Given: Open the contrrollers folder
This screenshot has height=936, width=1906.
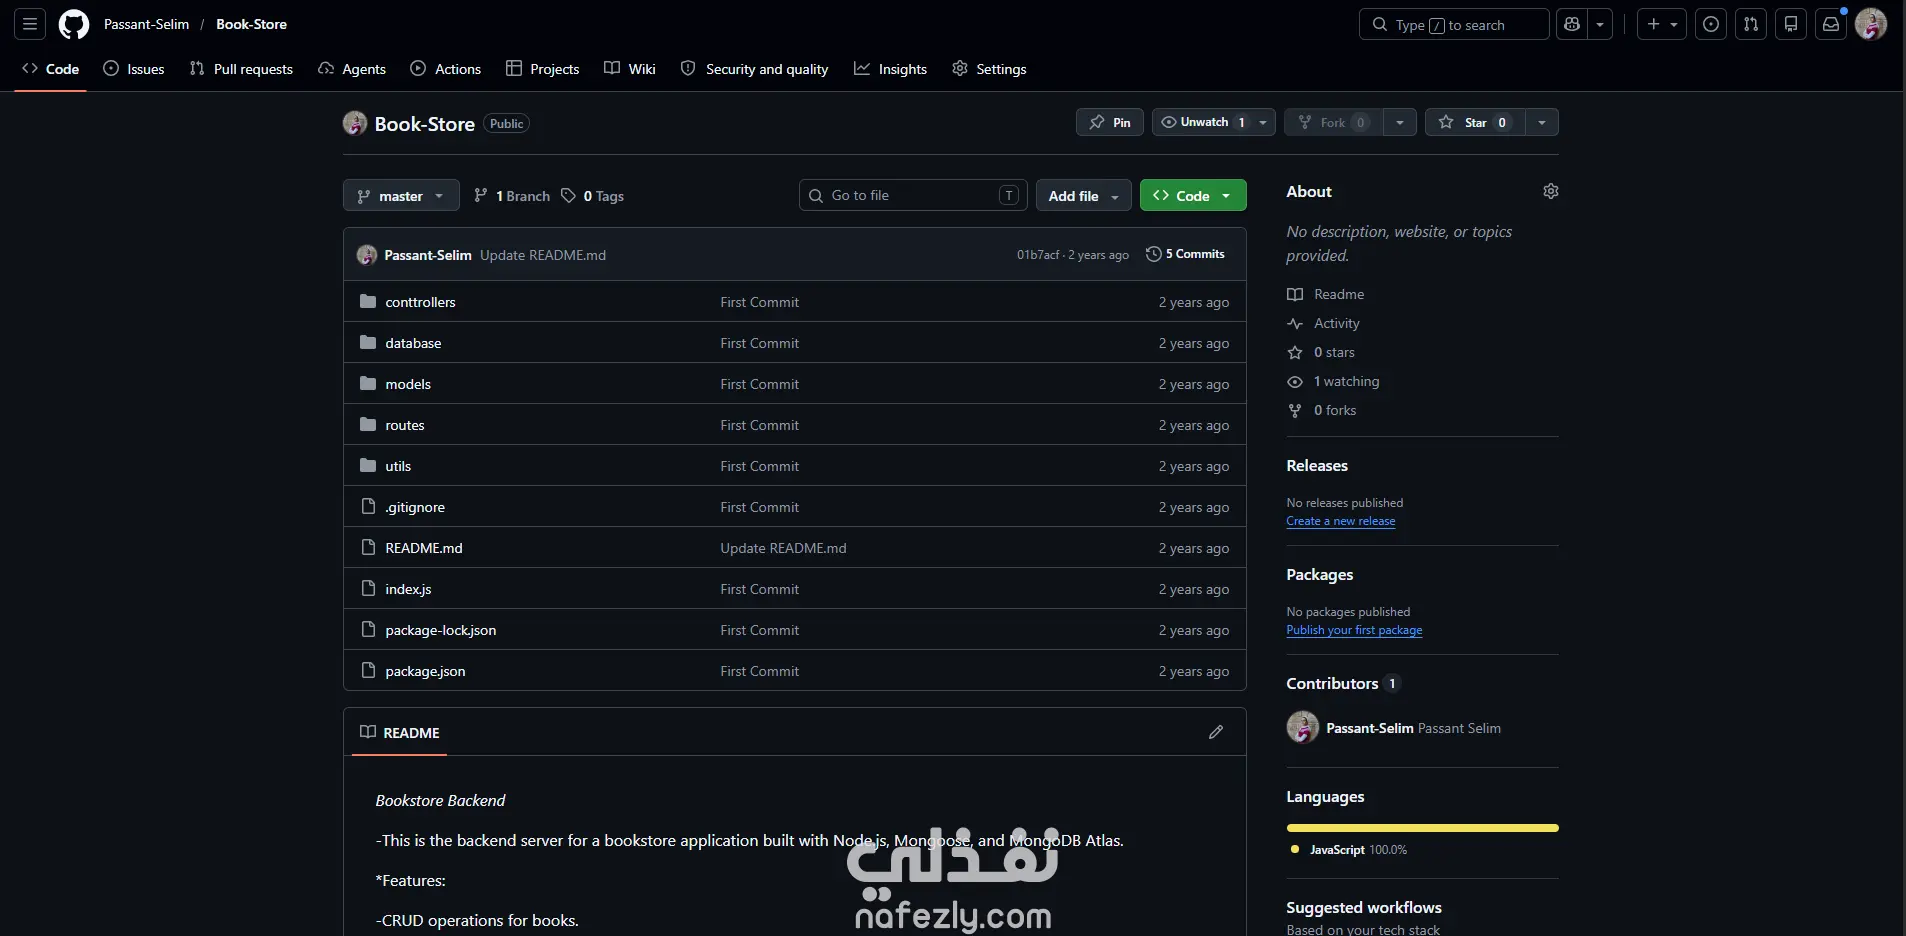Looking at the screenshot, I should (420, 302).
